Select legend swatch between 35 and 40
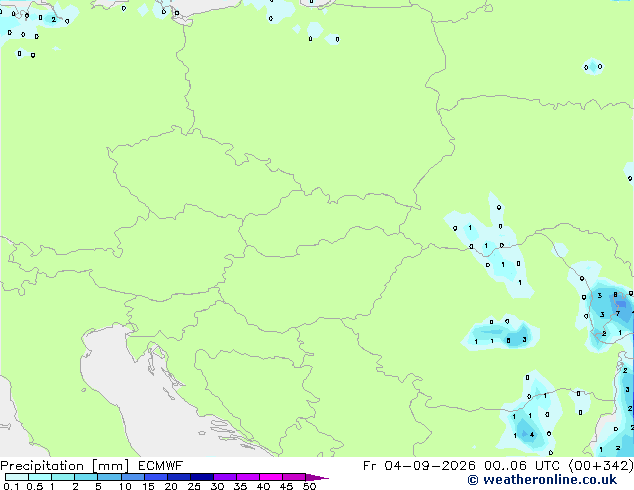 (248, 477)
